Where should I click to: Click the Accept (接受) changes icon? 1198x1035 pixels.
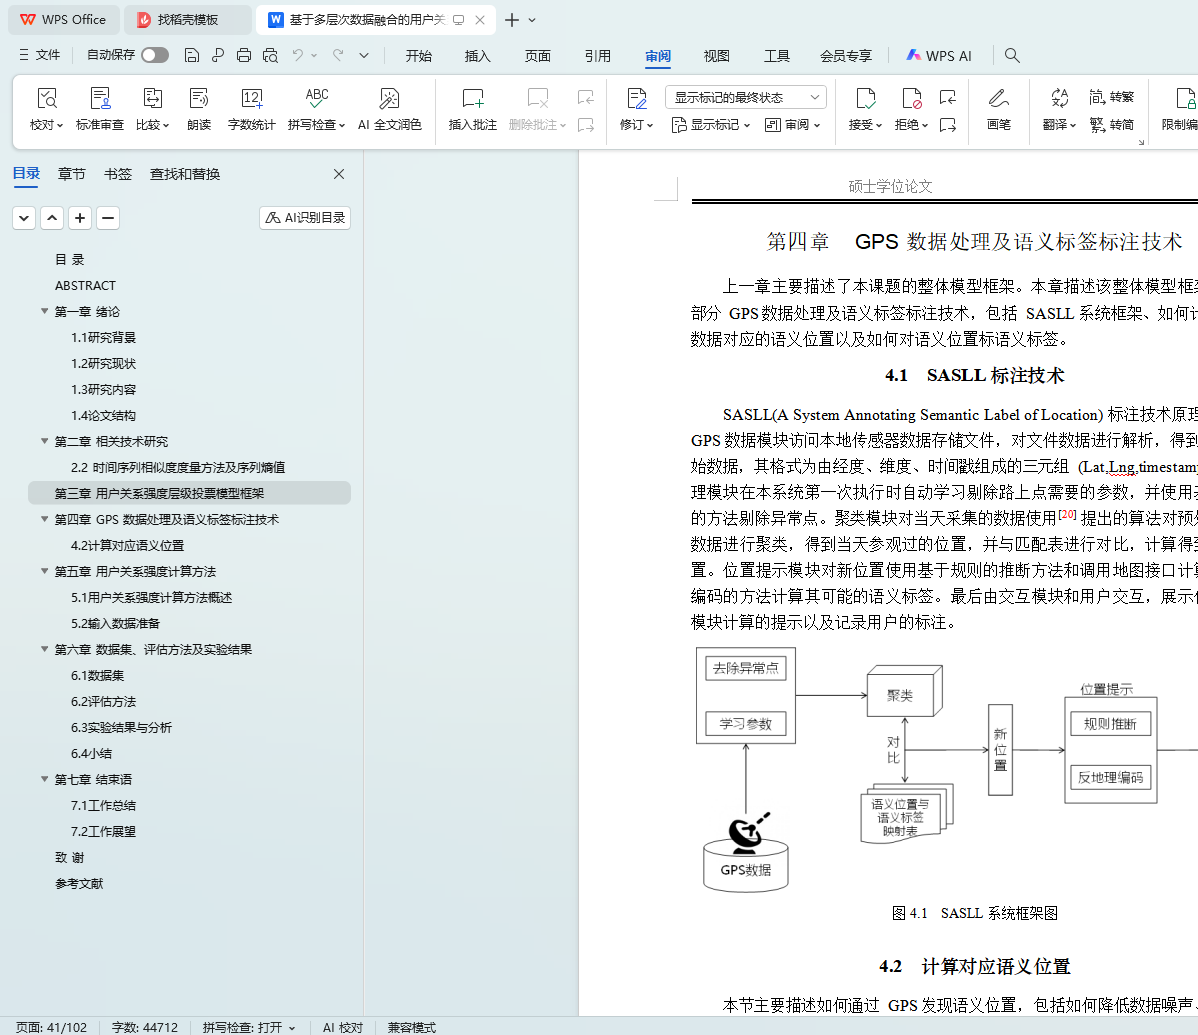click(x=864, y=99)
